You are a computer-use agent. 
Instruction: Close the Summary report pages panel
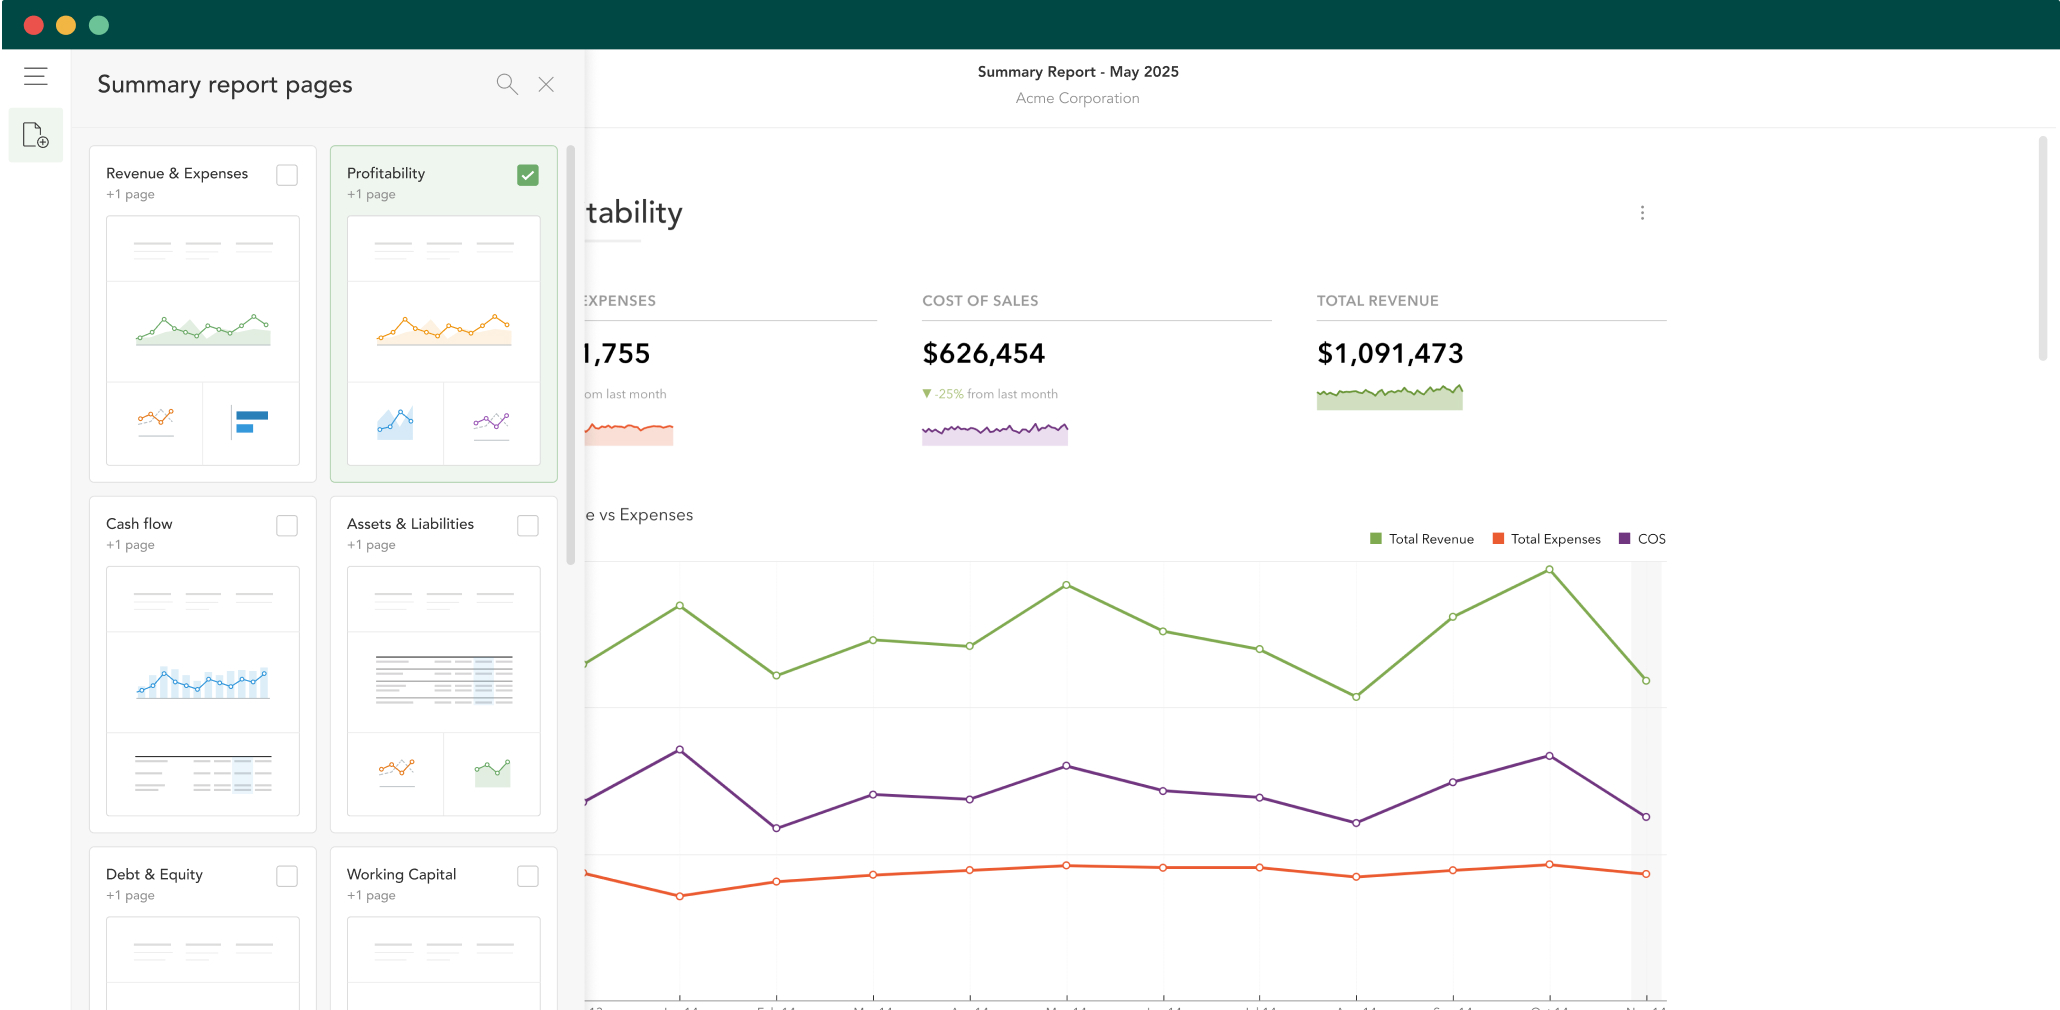coord(546,84)
